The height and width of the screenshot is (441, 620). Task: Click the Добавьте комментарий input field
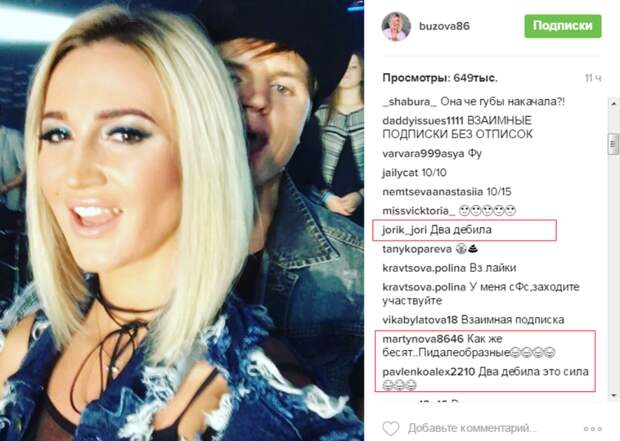(x=473, y=428)
